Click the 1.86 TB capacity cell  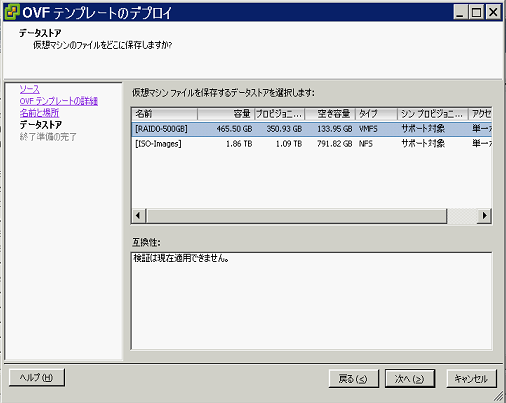[x=239, y=144]
